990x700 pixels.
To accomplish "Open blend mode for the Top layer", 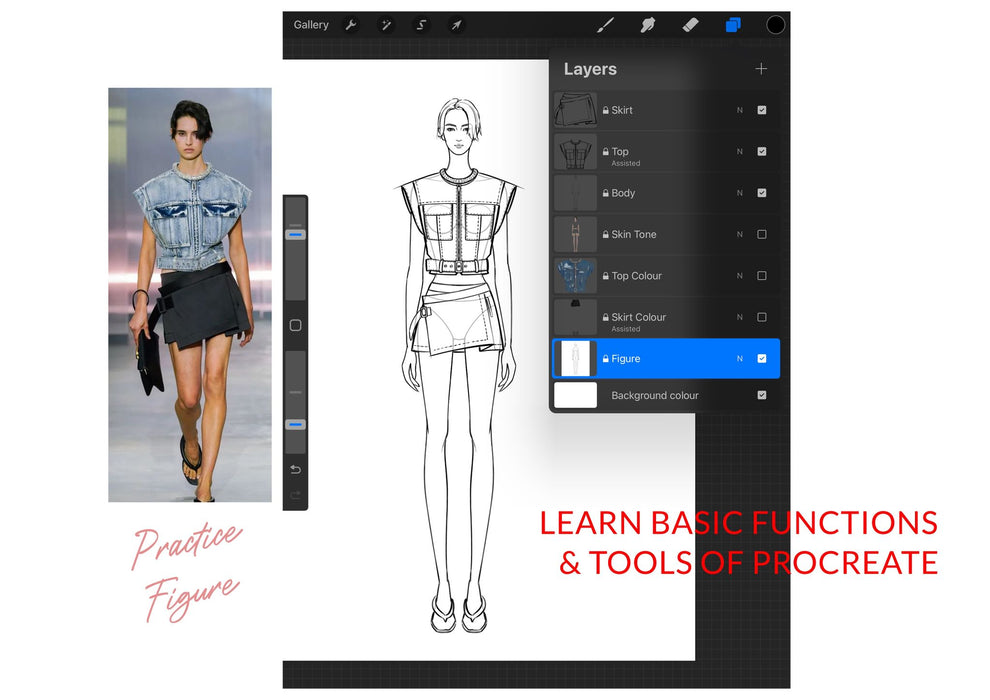I will (739, 151).
